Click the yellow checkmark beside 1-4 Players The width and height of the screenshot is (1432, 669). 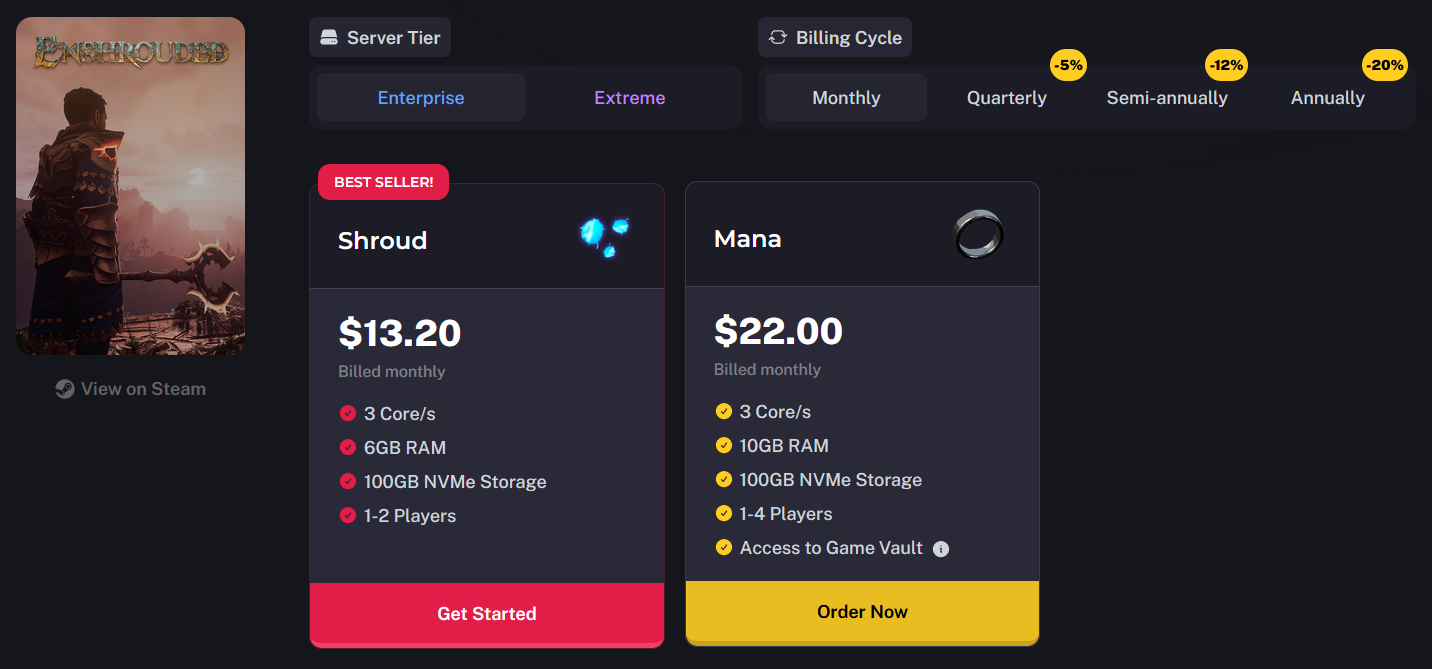(x=724, y=514)
